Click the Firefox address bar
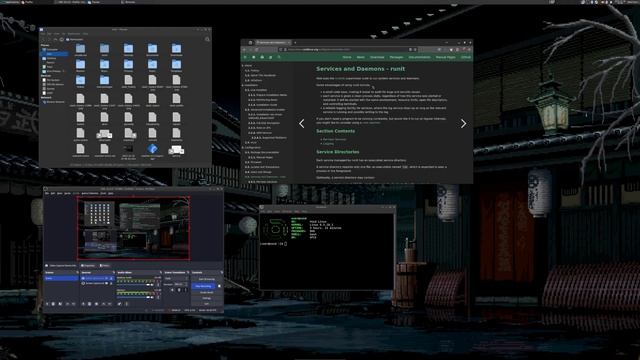 [347, 49]
